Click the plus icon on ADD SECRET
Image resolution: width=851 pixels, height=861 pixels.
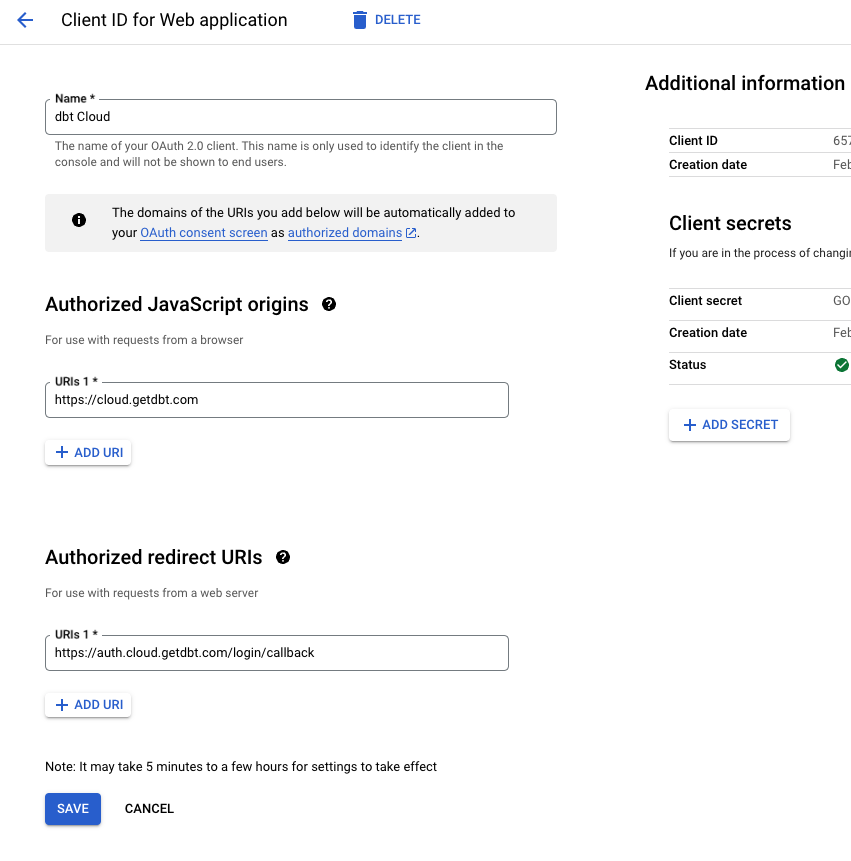(x=691, y=424)
